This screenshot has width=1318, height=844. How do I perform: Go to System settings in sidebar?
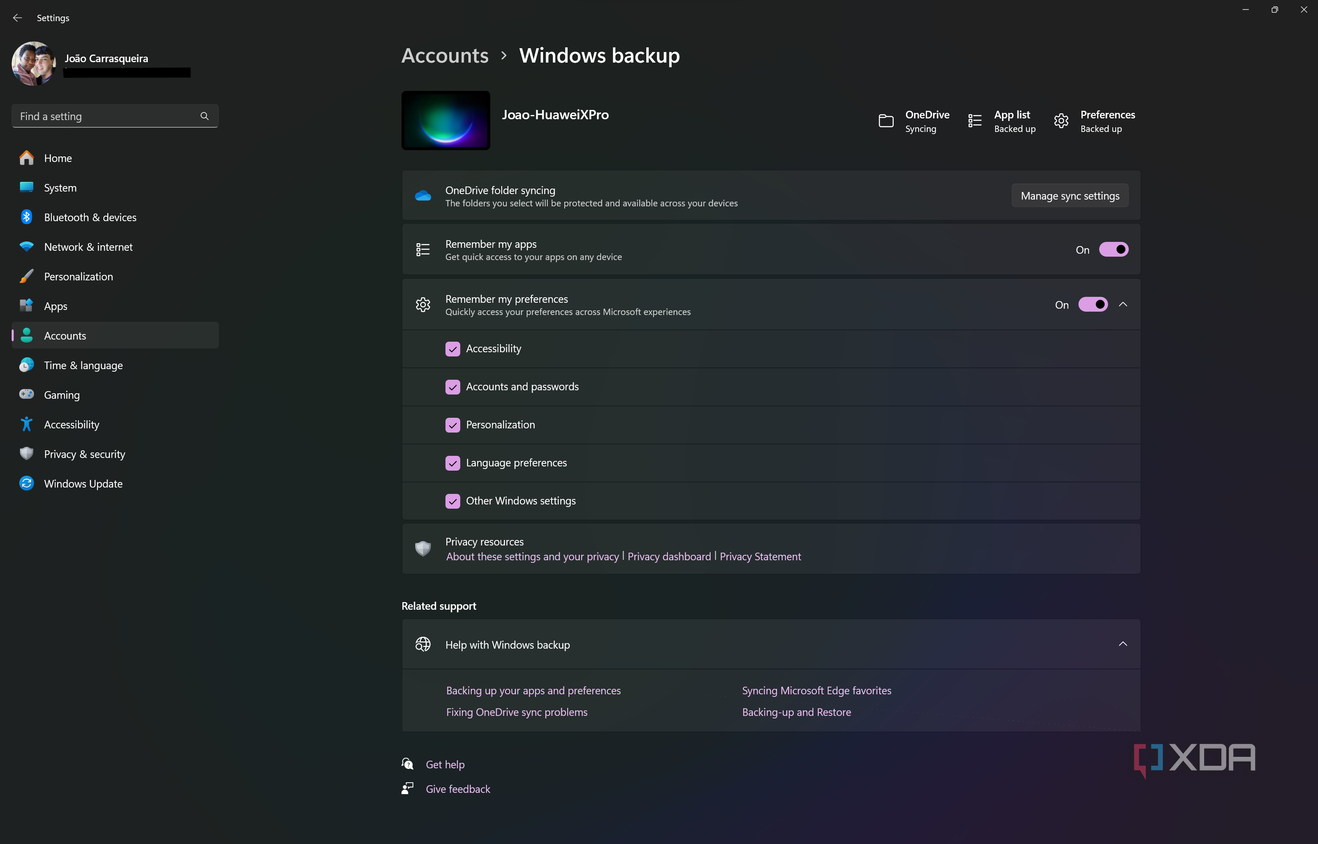point(115,188)
